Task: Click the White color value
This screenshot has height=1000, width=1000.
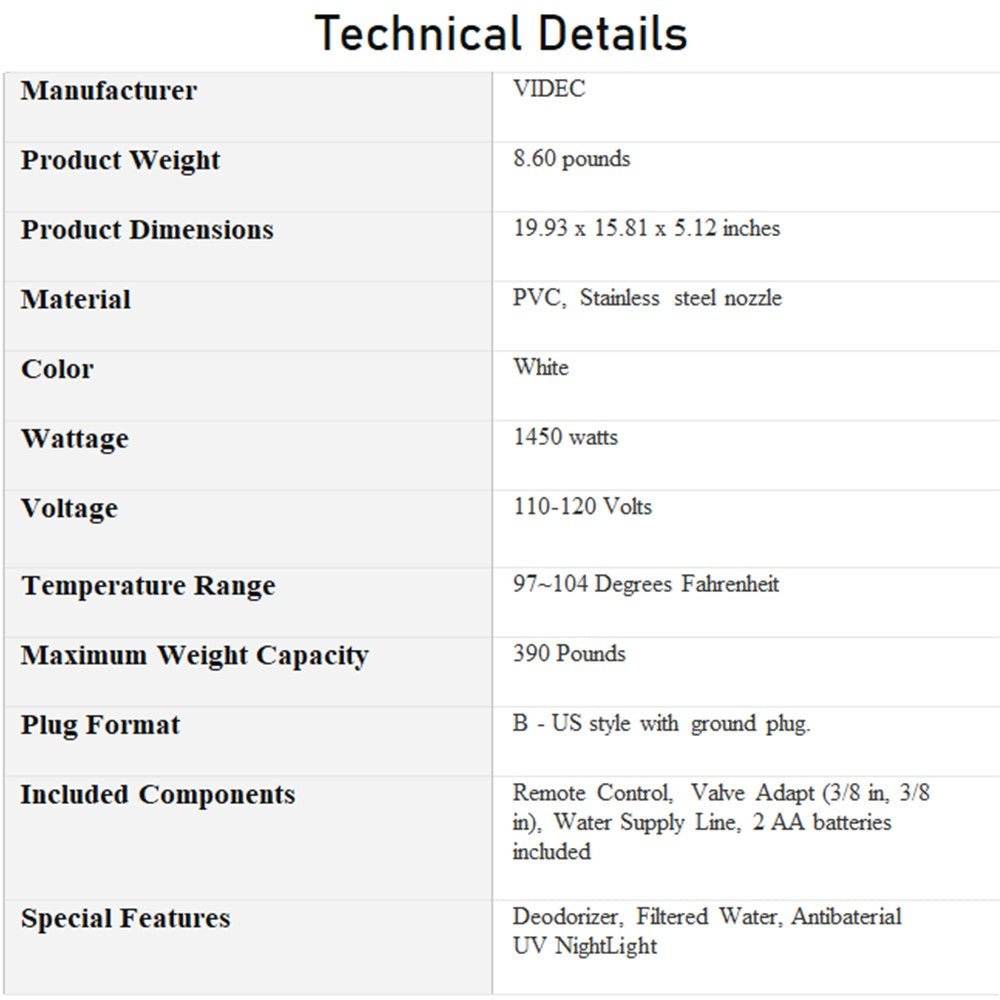Action: pos(541,367)
